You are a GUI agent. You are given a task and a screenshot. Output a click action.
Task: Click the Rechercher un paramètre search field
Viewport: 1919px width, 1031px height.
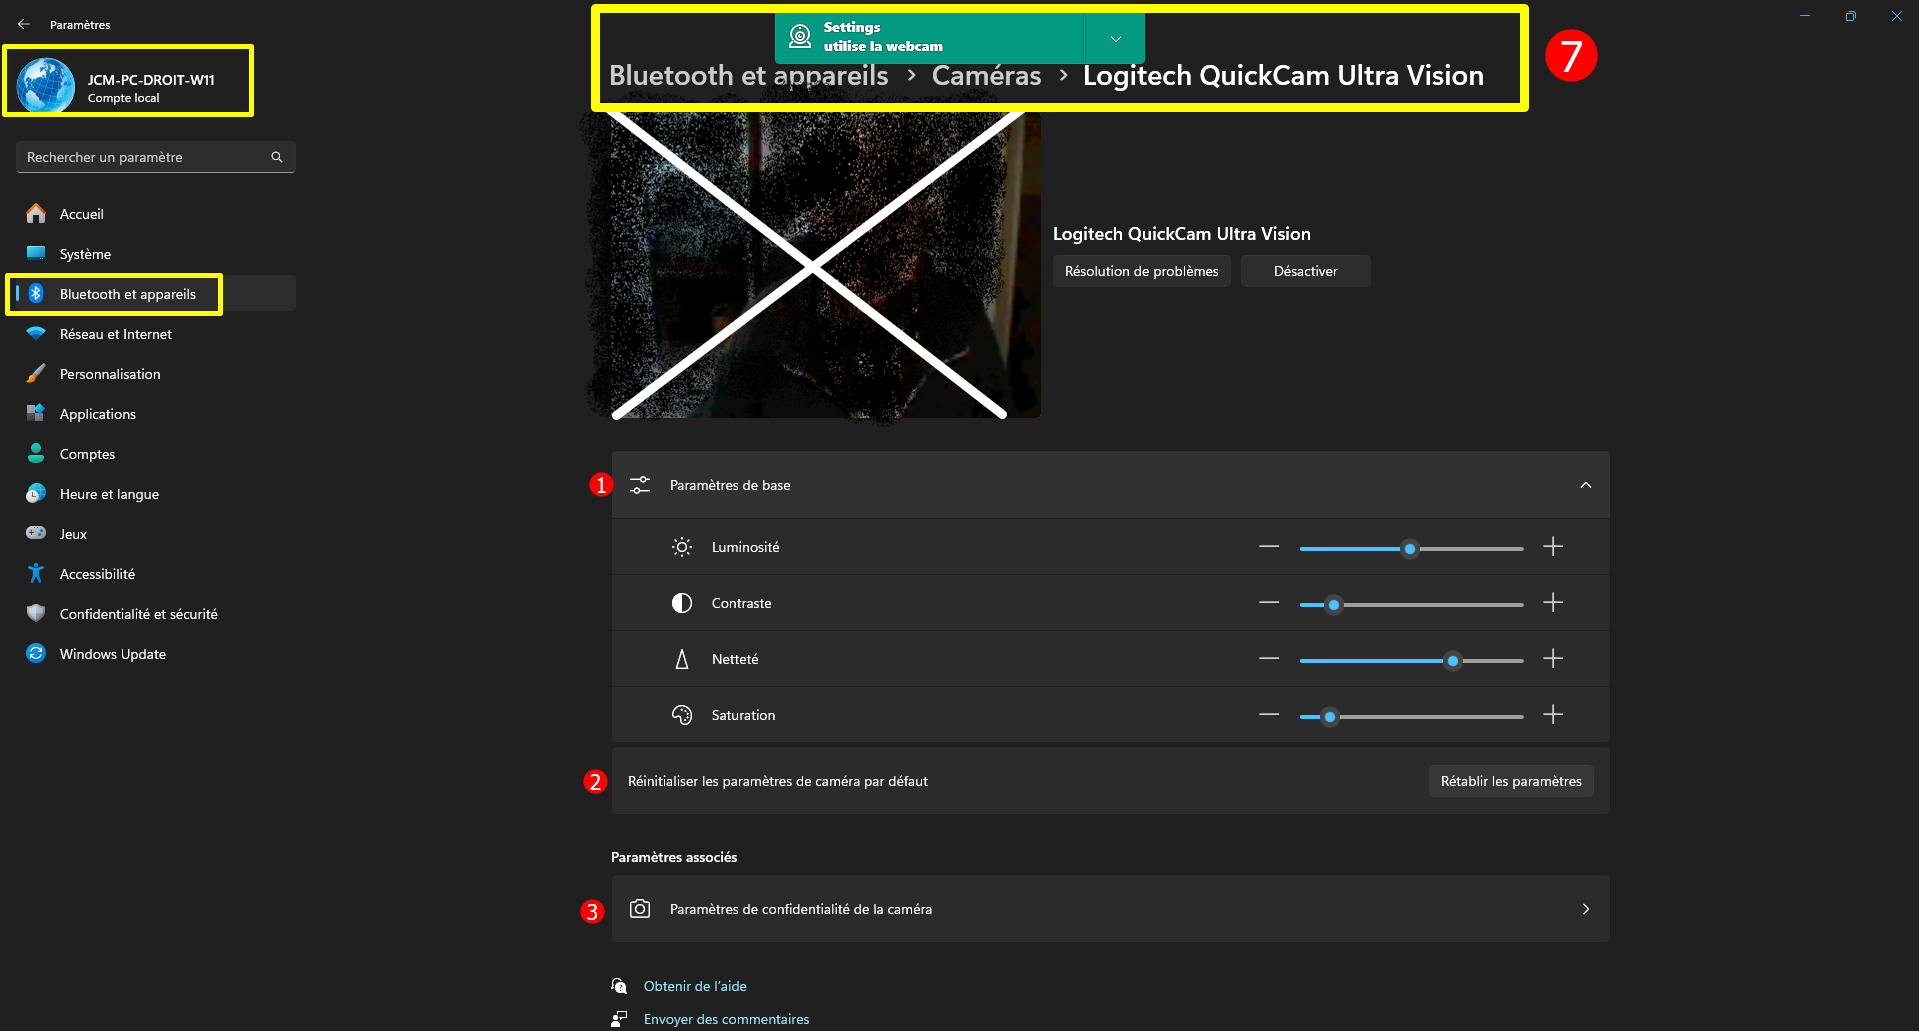pos(156,157)
